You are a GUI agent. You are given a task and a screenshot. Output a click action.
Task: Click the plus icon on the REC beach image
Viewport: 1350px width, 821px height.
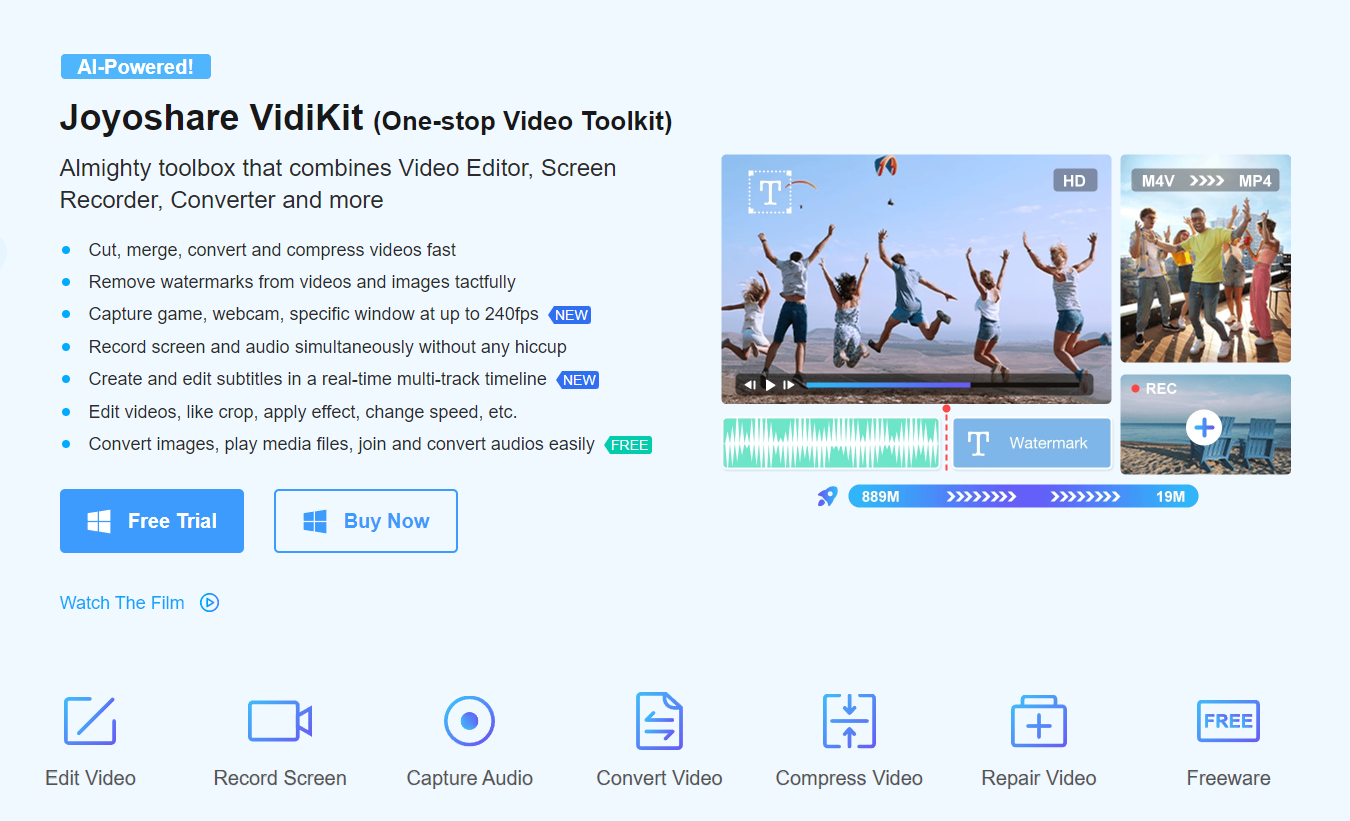tap(1205, 427)
